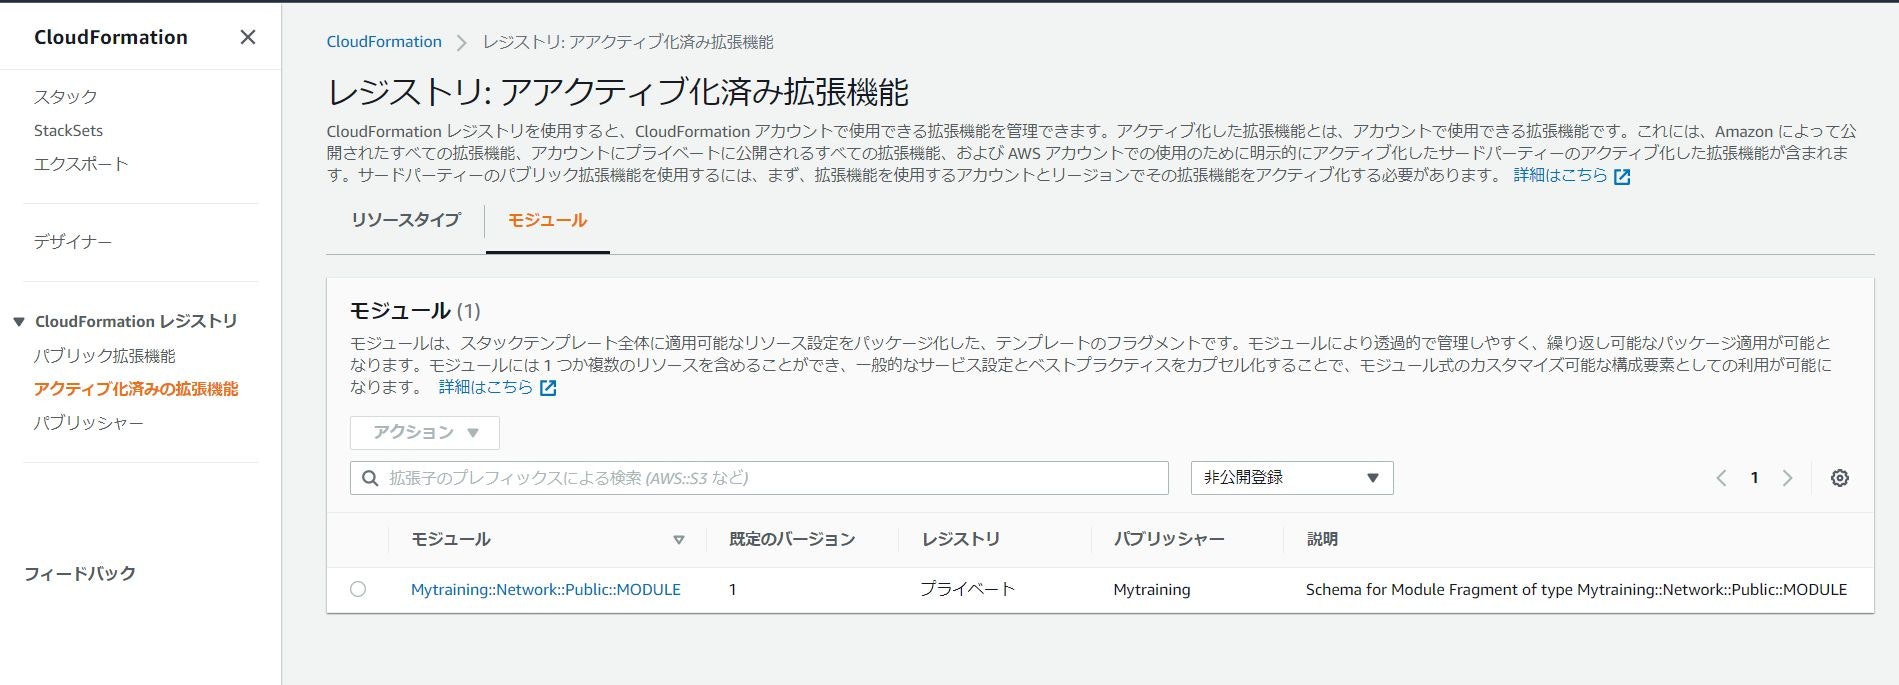Open エクスポート in the sidebar

pos(81,164)
